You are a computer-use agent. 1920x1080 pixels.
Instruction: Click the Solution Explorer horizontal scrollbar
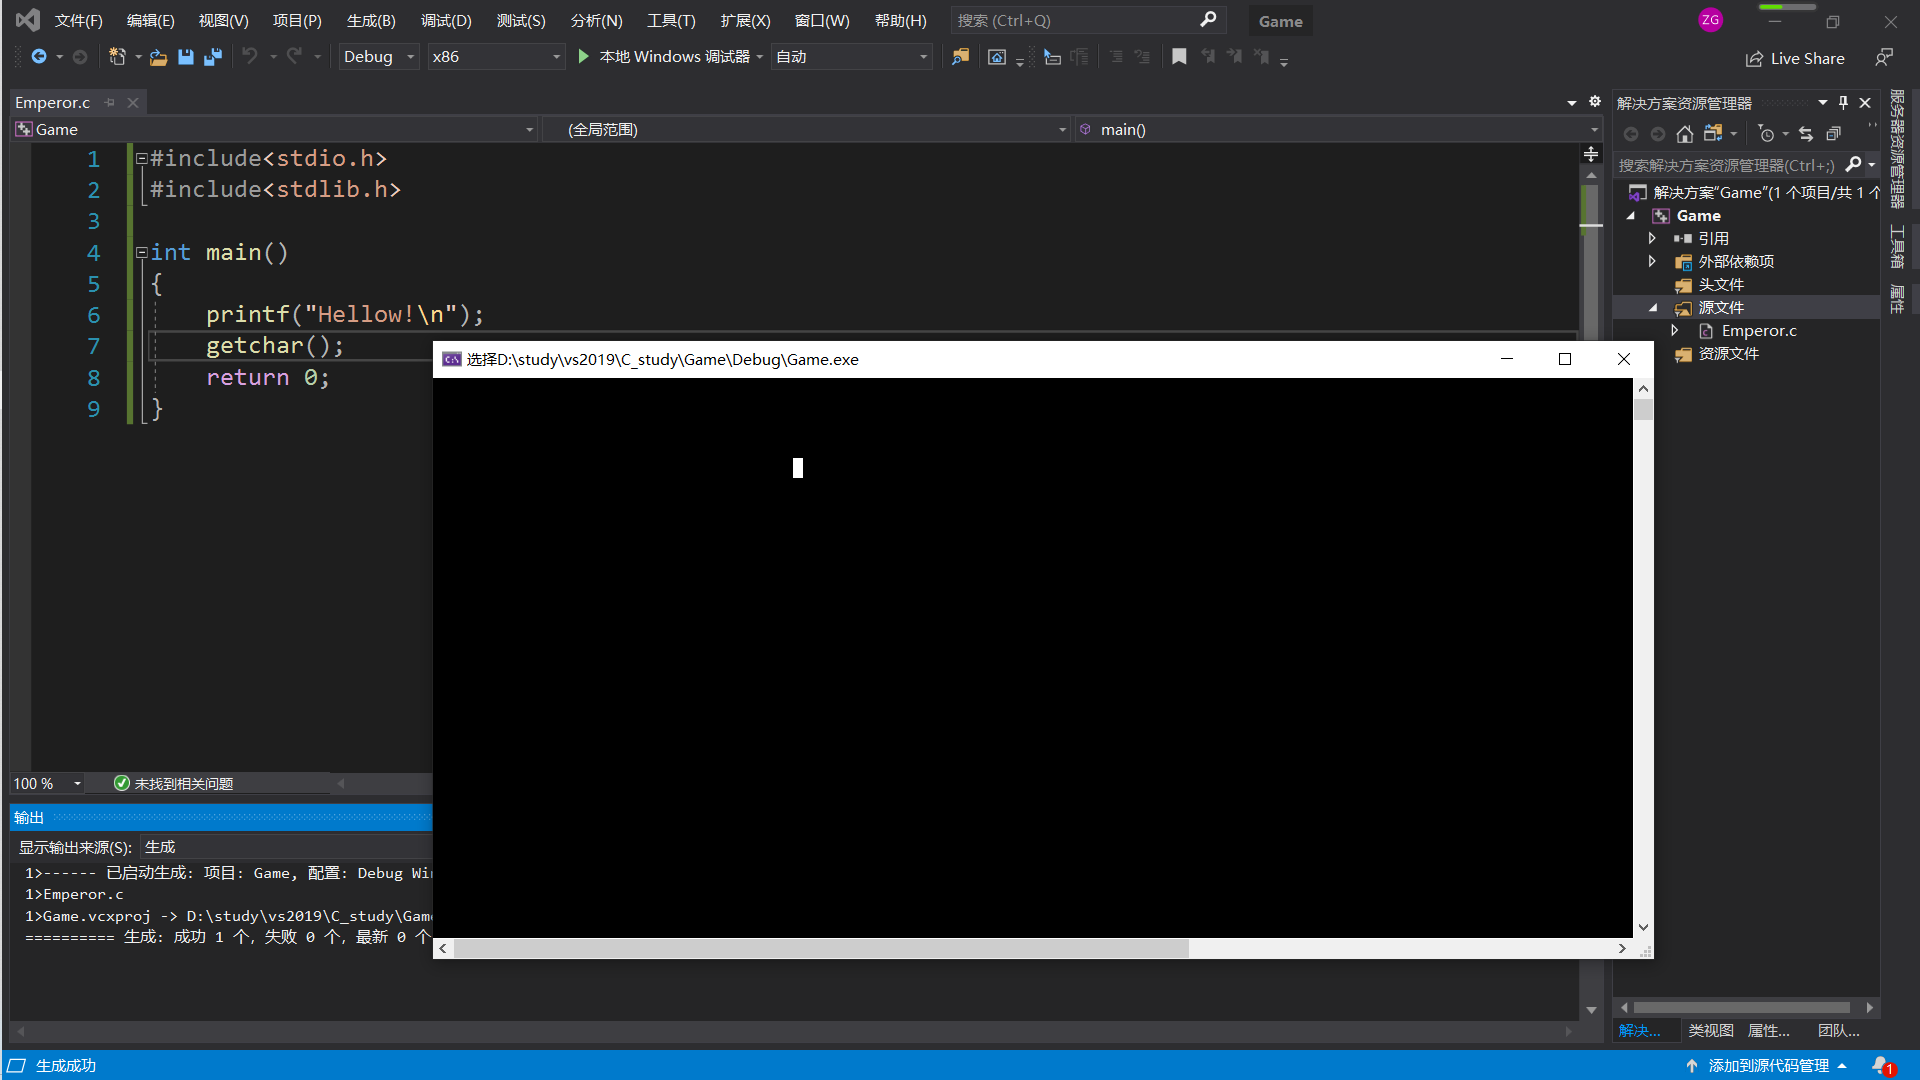tap(1741, 1008)
